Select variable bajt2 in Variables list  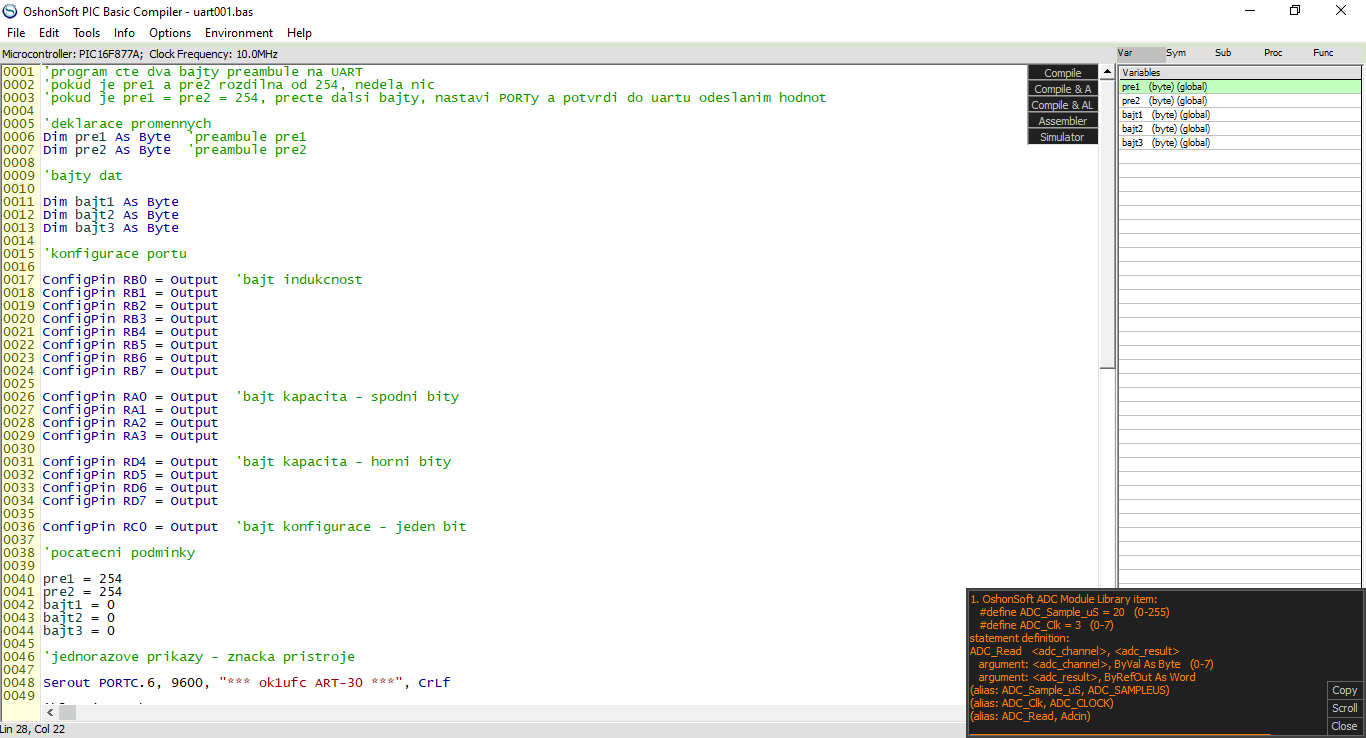(1166, 129)
